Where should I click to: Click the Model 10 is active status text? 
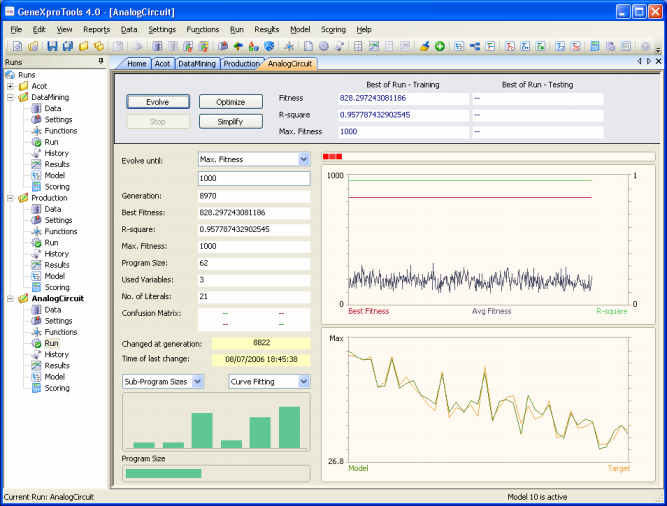pyautogui.click(x=537, y=497)
